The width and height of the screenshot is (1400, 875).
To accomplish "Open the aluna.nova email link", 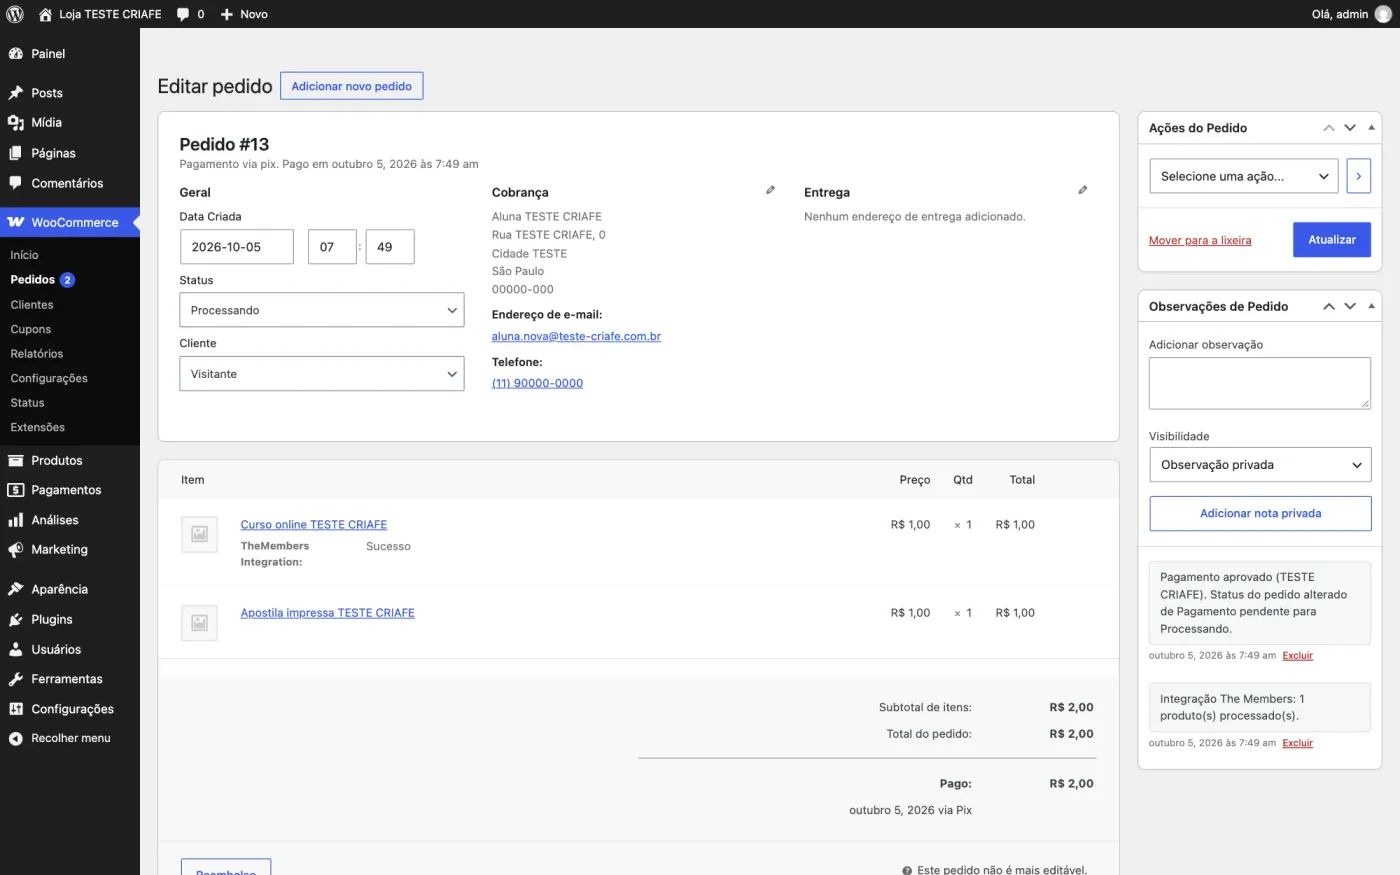I will pos(576,336).
